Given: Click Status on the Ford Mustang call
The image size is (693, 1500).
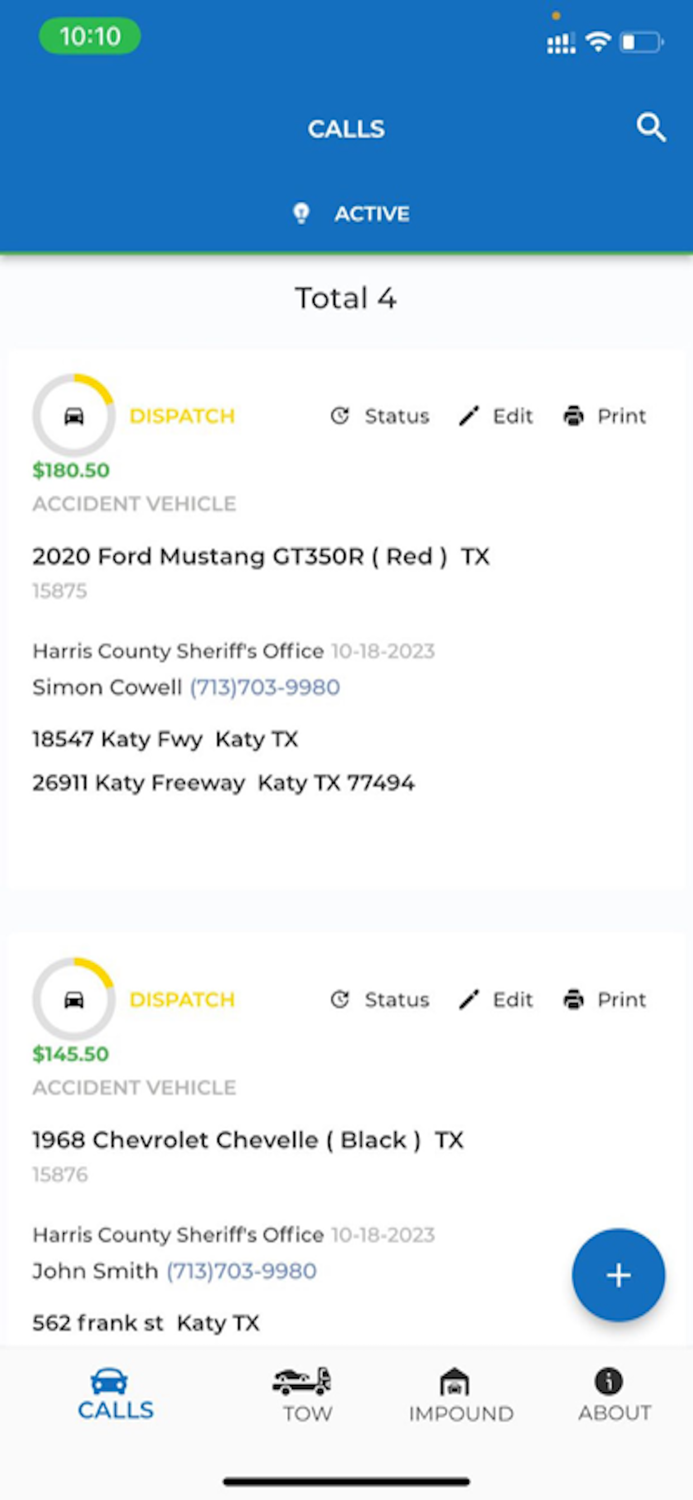Looking at the screenshot, I should pyautogui.click(x=380, y=416).
